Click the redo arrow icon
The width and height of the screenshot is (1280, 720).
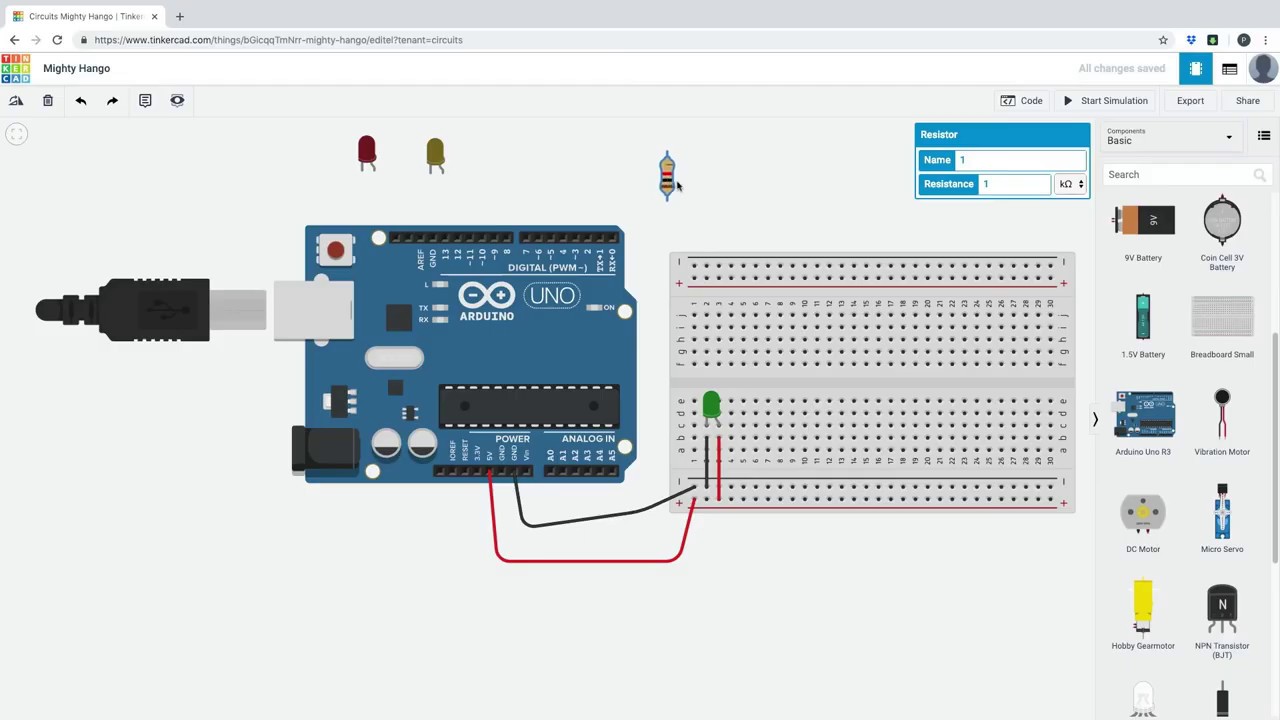(x=112, y=100)
